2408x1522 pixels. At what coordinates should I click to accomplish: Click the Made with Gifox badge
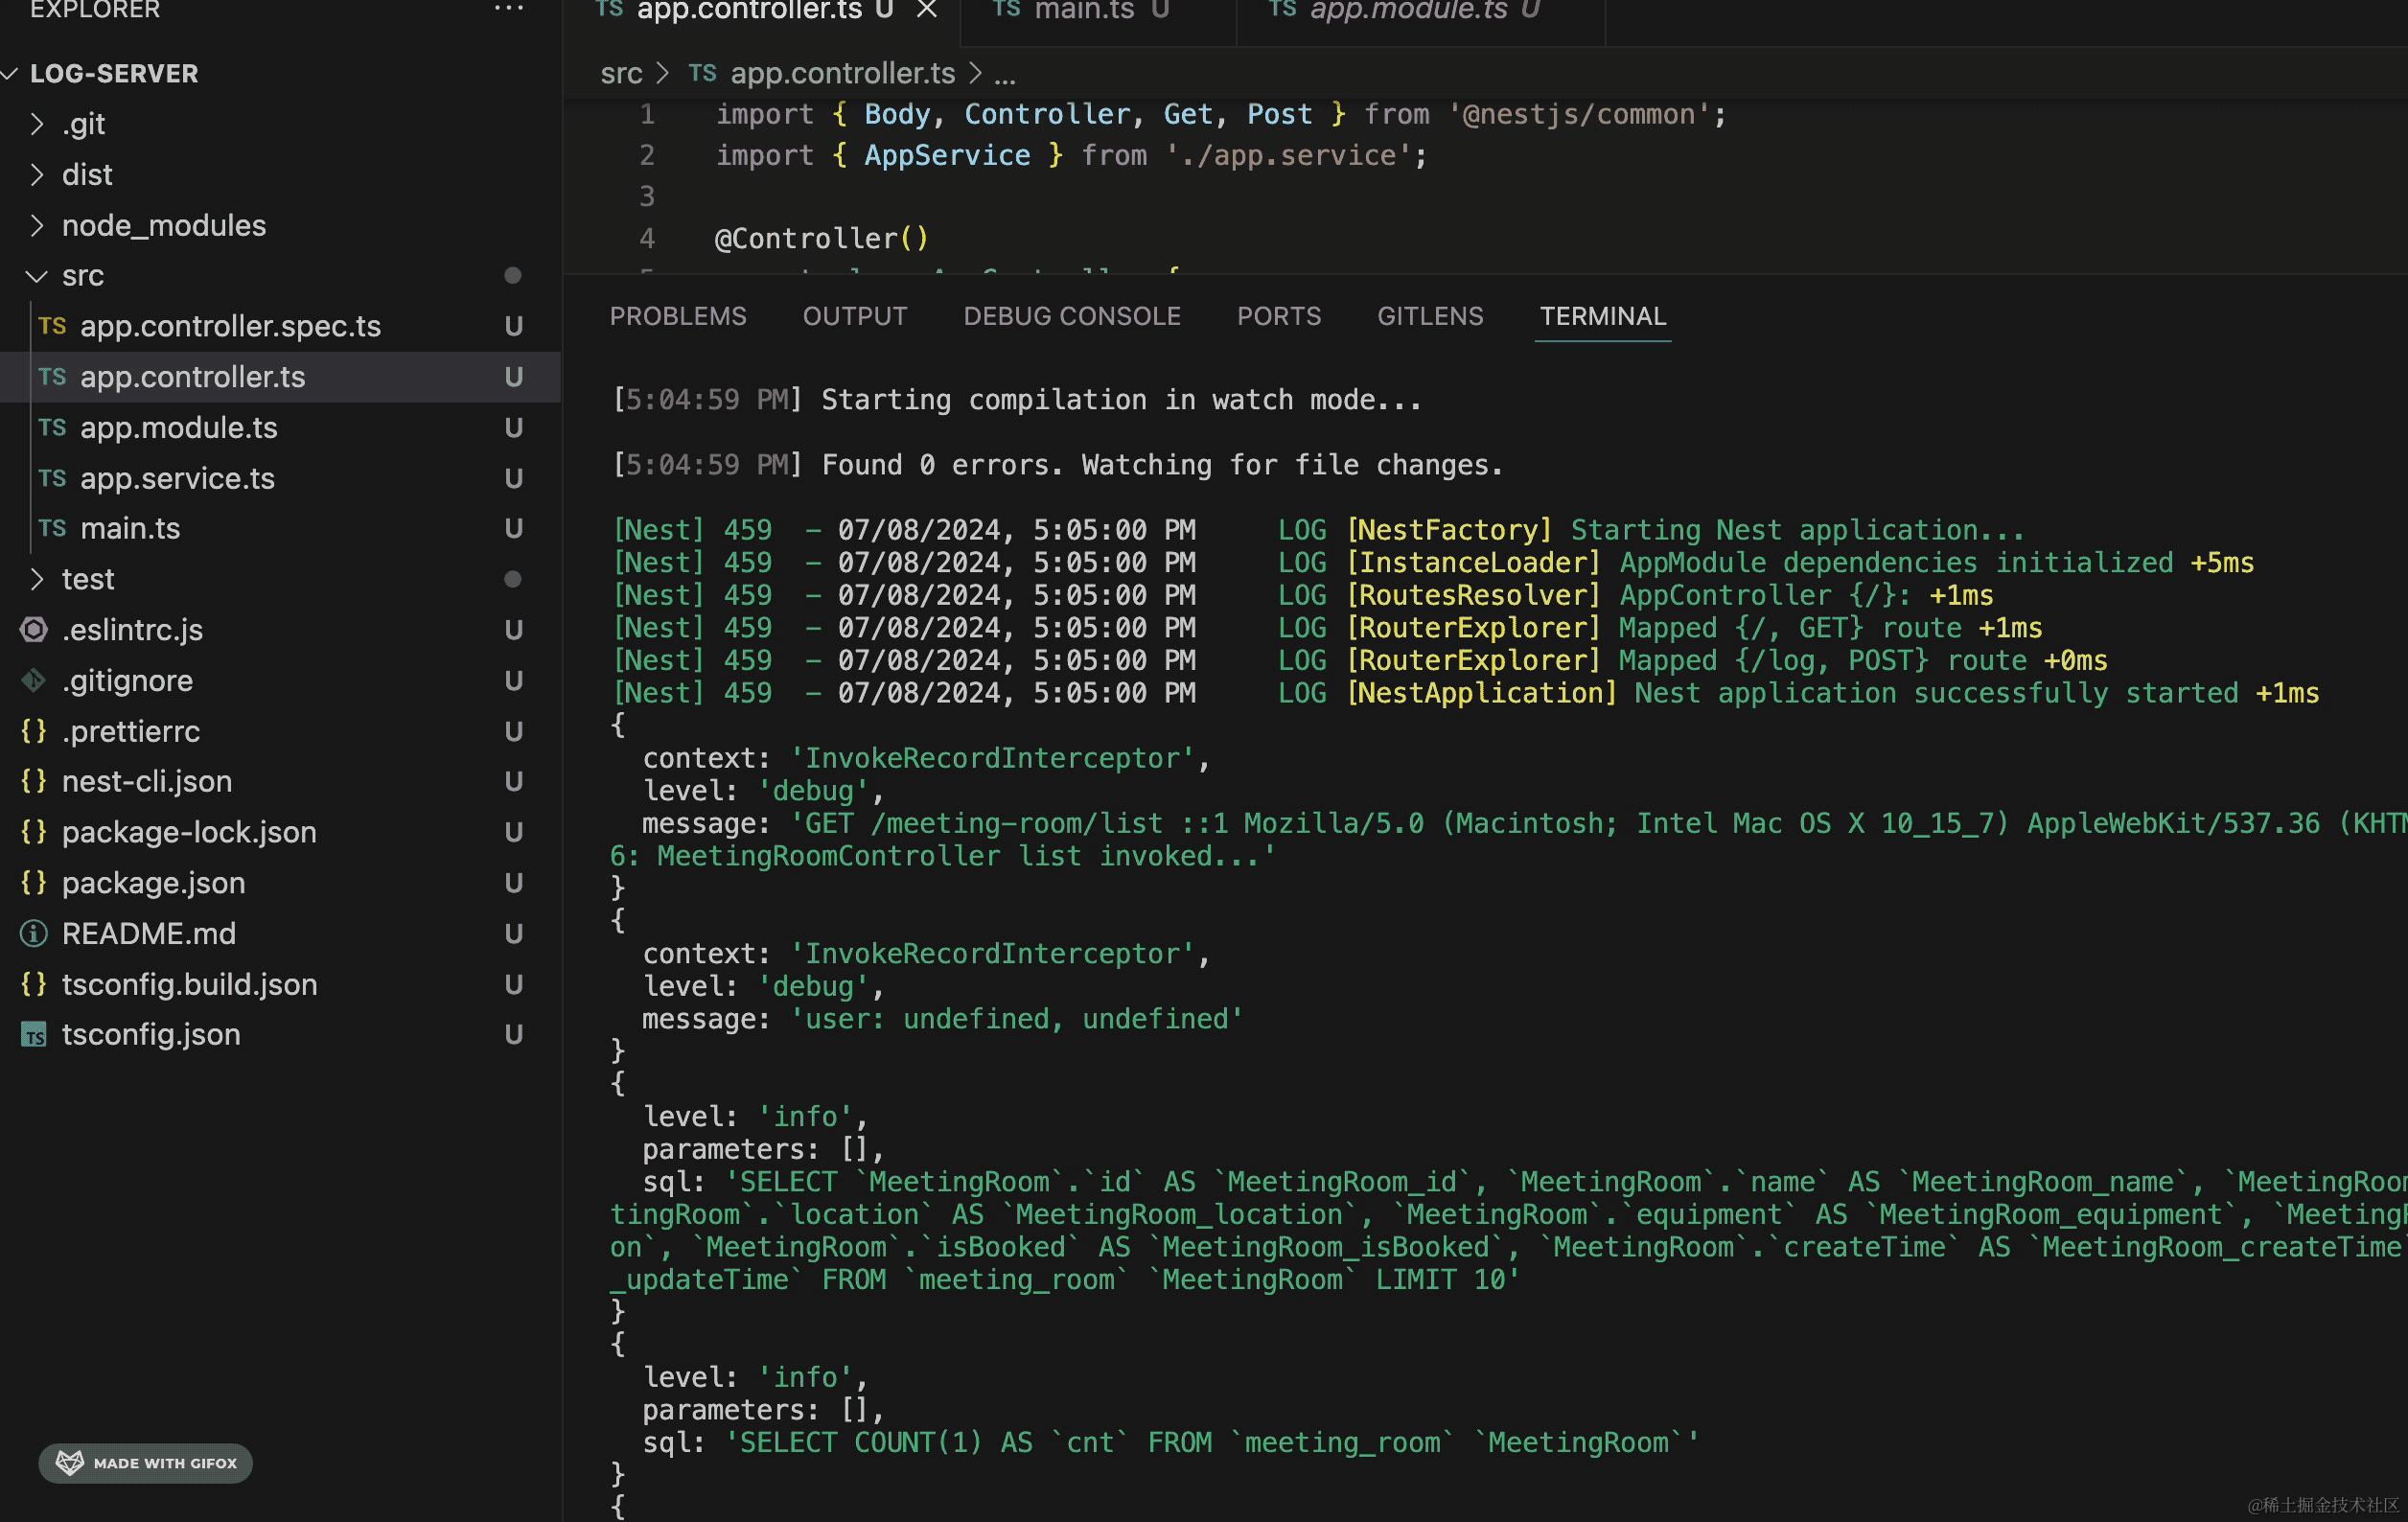(146, 1463)
